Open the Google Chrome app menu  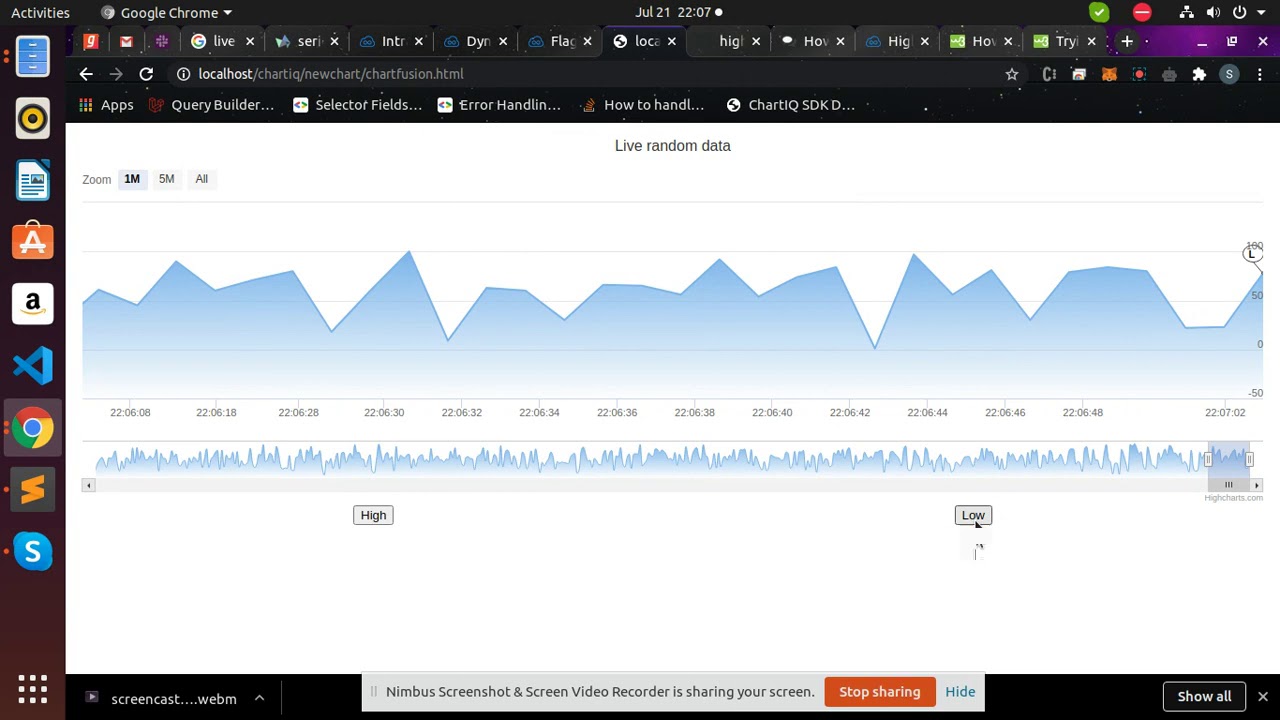[x=167, y=13]
